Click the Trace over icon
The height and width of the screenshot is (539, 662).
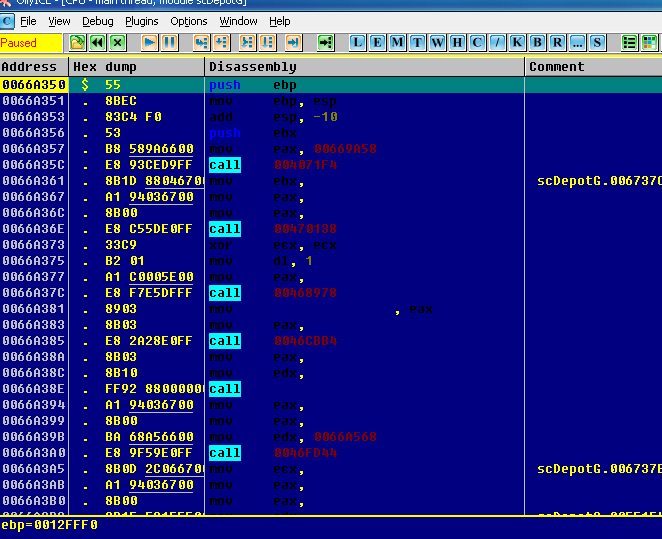[x=268, y=43]
